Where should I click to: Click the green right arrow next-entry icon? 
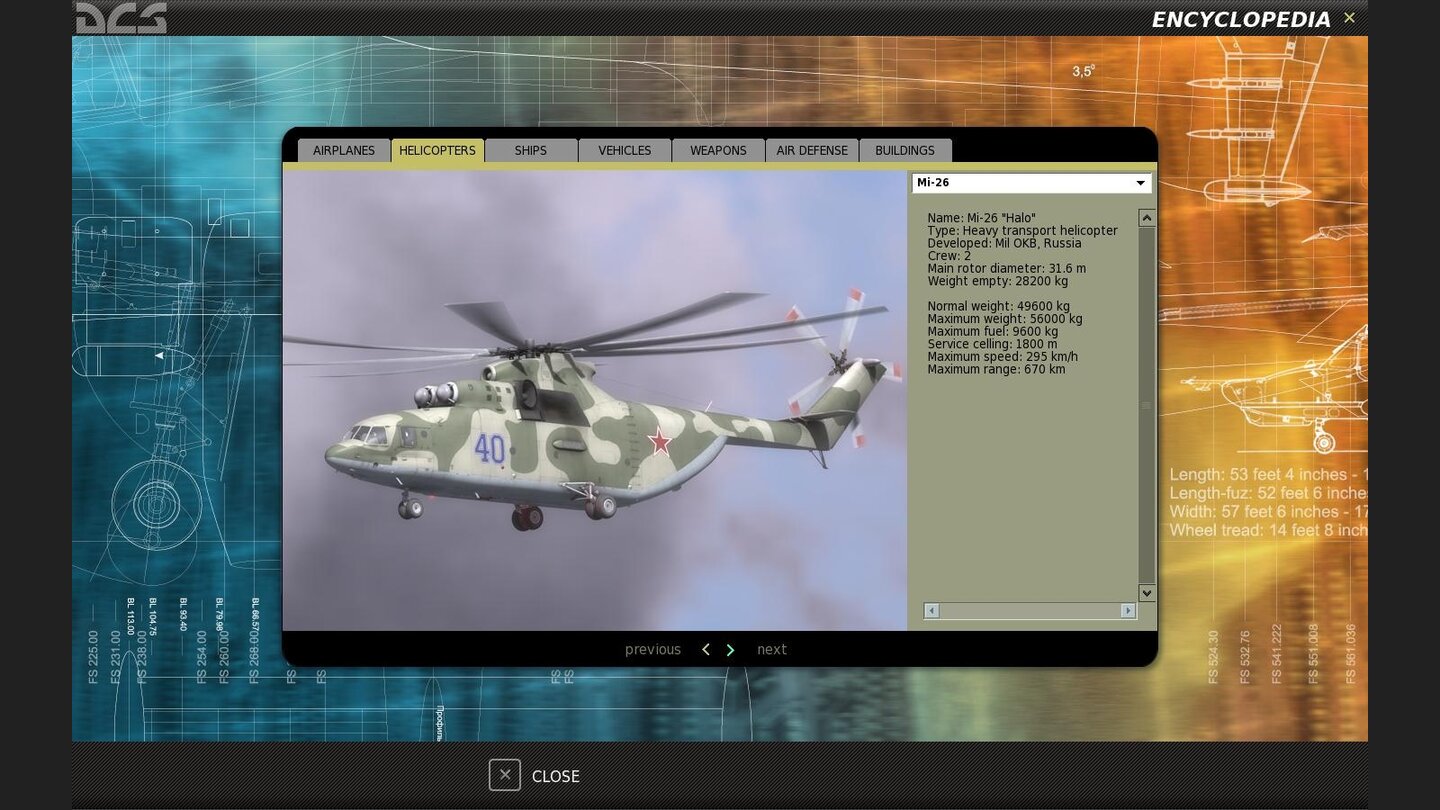coord(730,650)
